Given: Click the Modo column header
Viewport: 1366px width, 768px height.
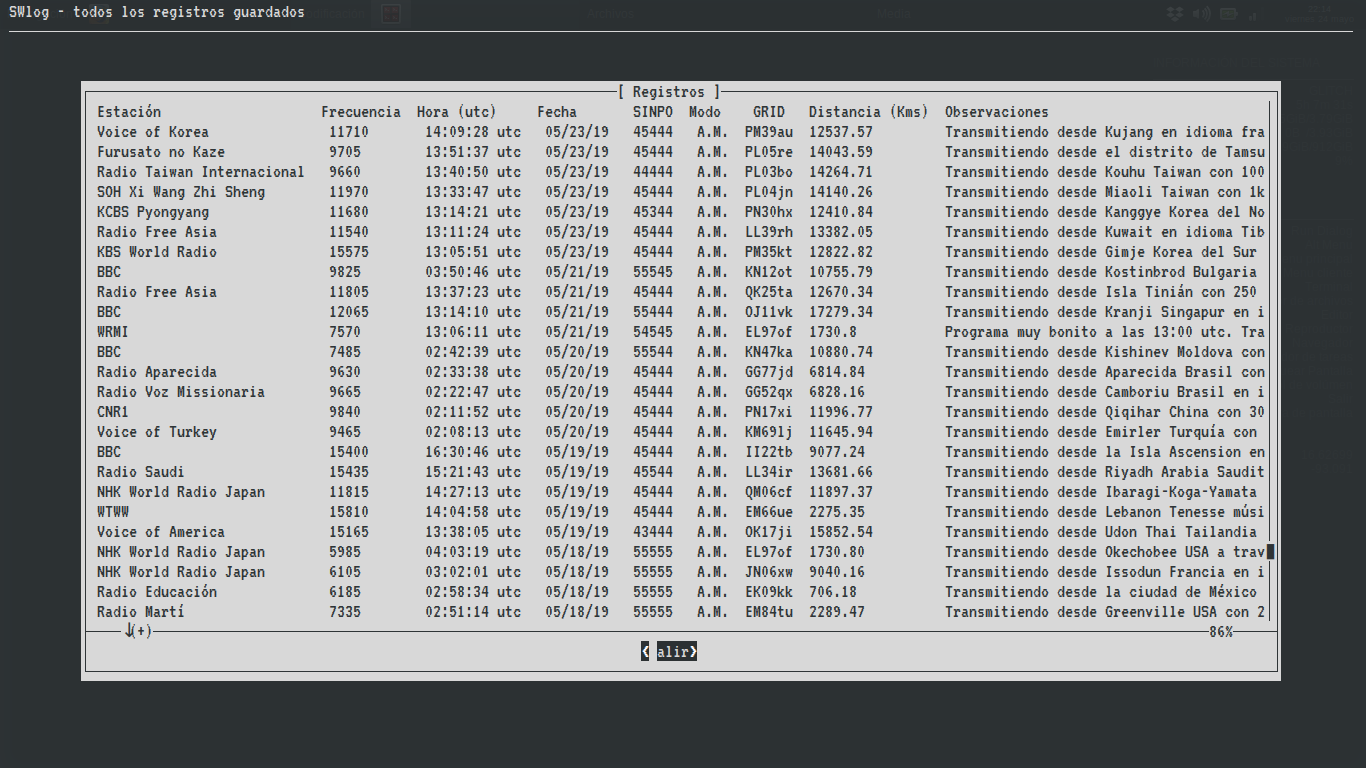Looking at the screenshot, I should [705, 112].
